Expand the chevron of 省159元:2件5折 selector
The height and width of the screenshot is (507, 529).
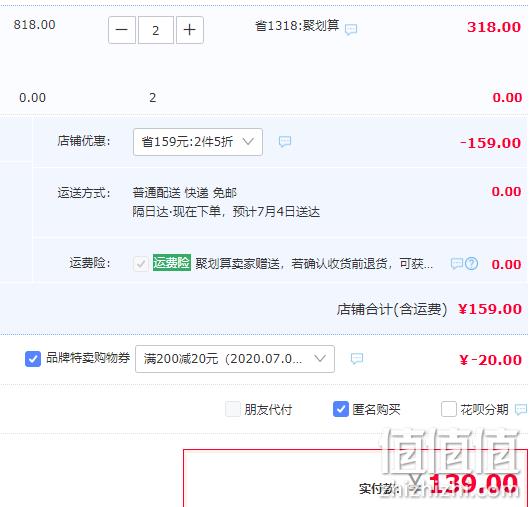(248, 141)
